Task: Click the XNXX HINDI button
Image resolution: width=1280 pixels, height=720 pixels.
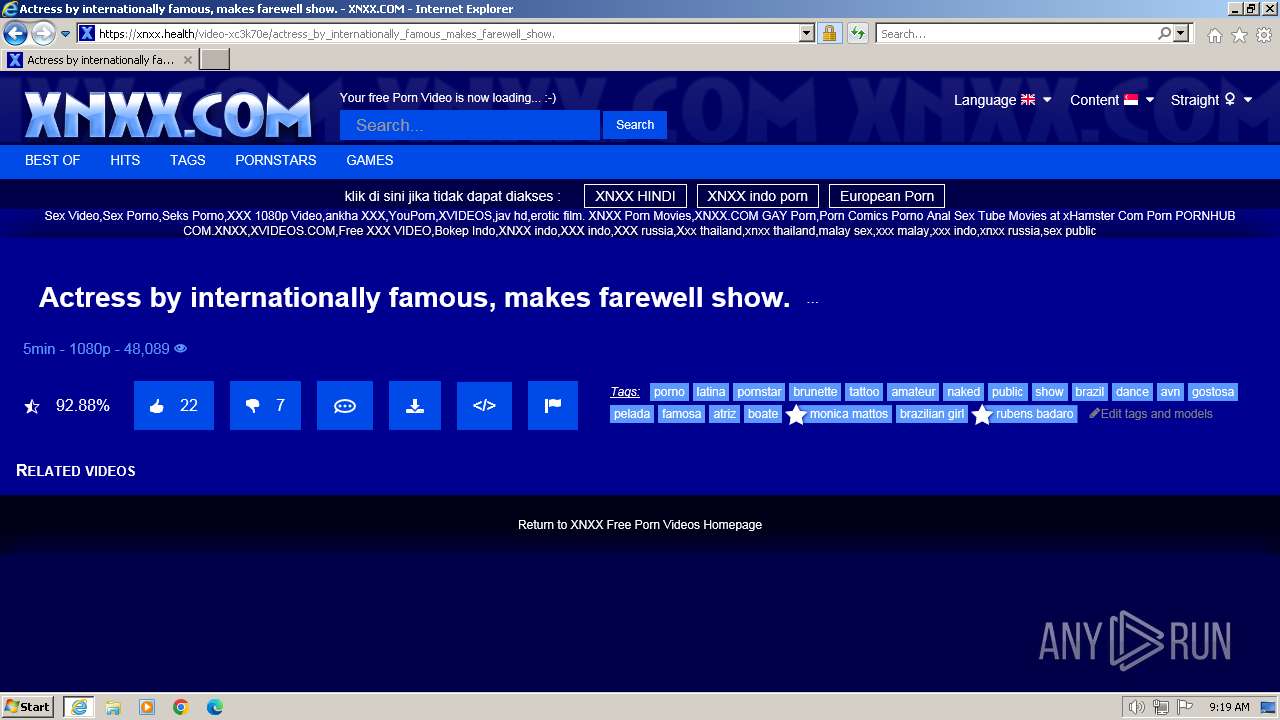Action: tap(635, 196)
